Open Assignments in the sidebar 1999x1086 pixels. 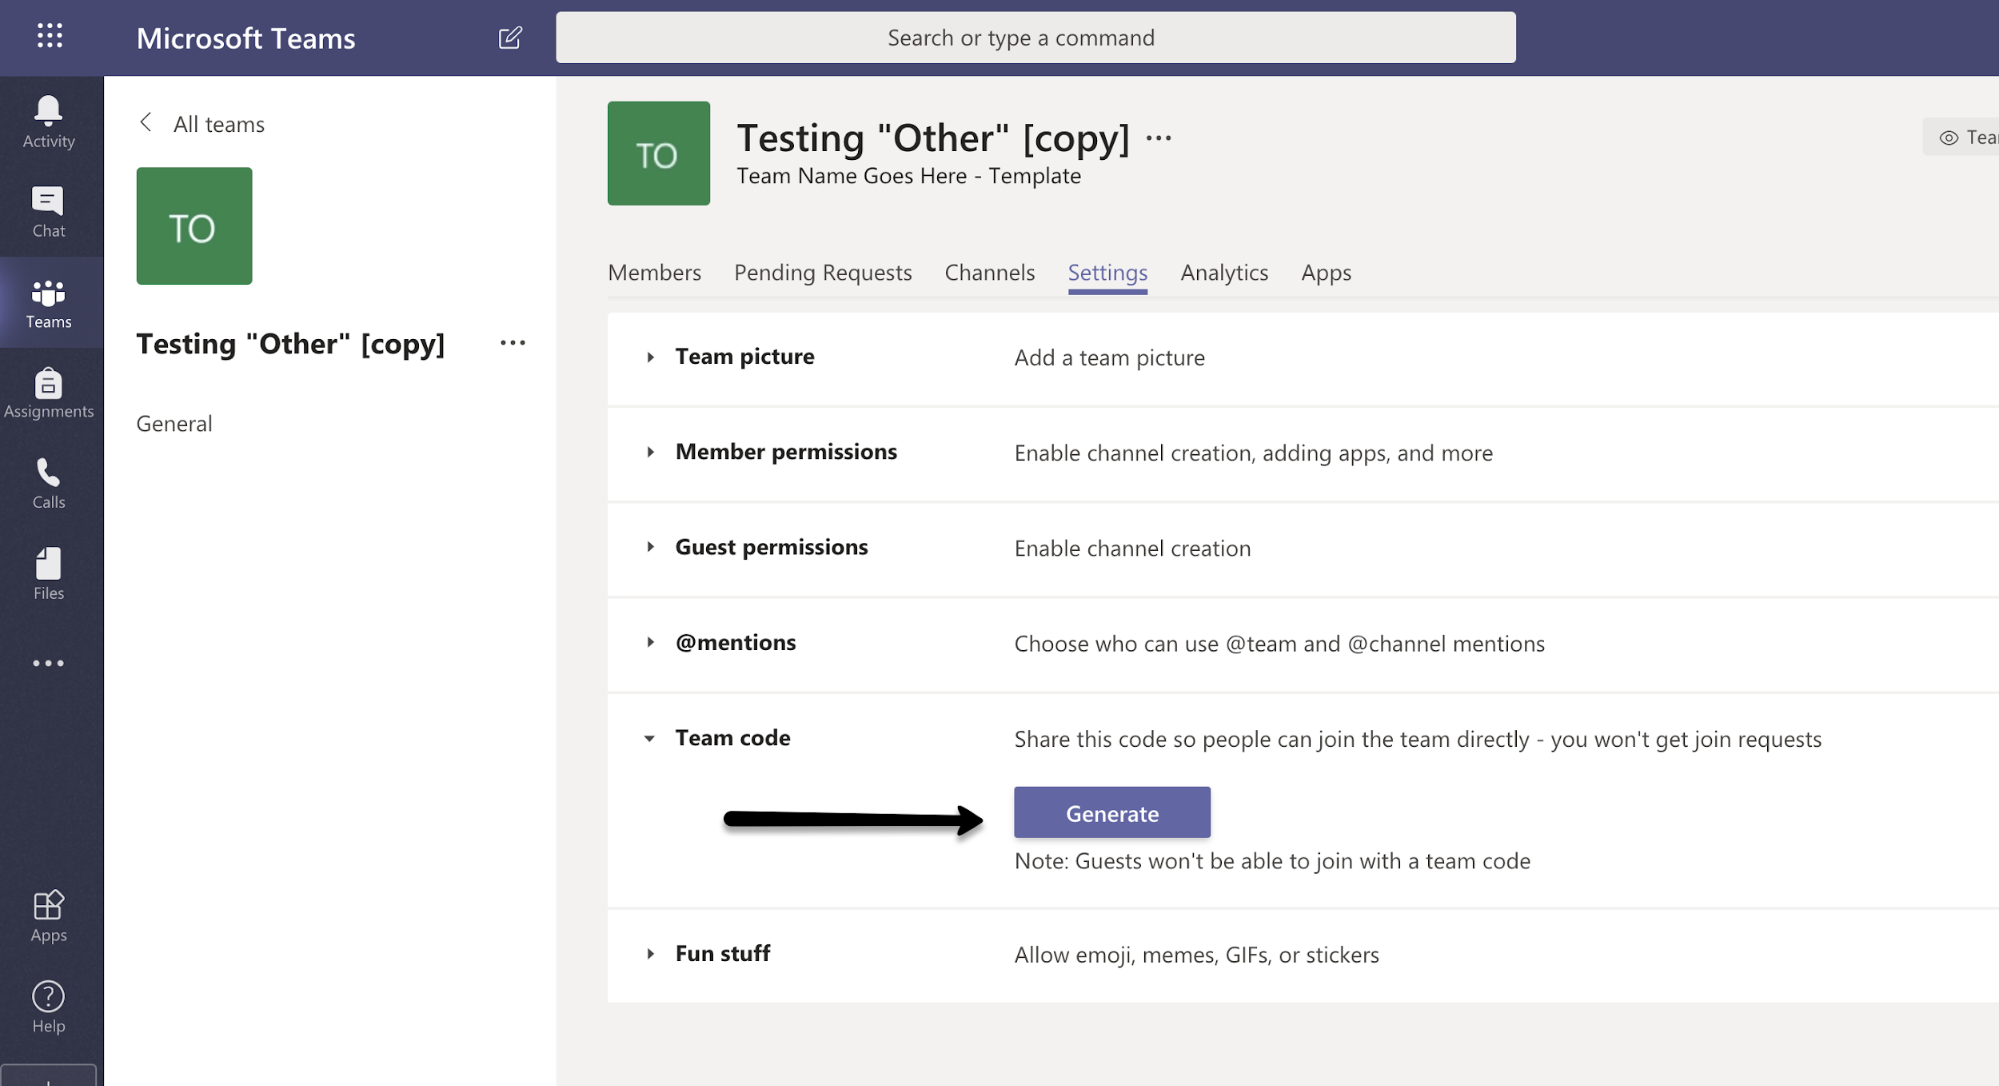tap(48, 393)
